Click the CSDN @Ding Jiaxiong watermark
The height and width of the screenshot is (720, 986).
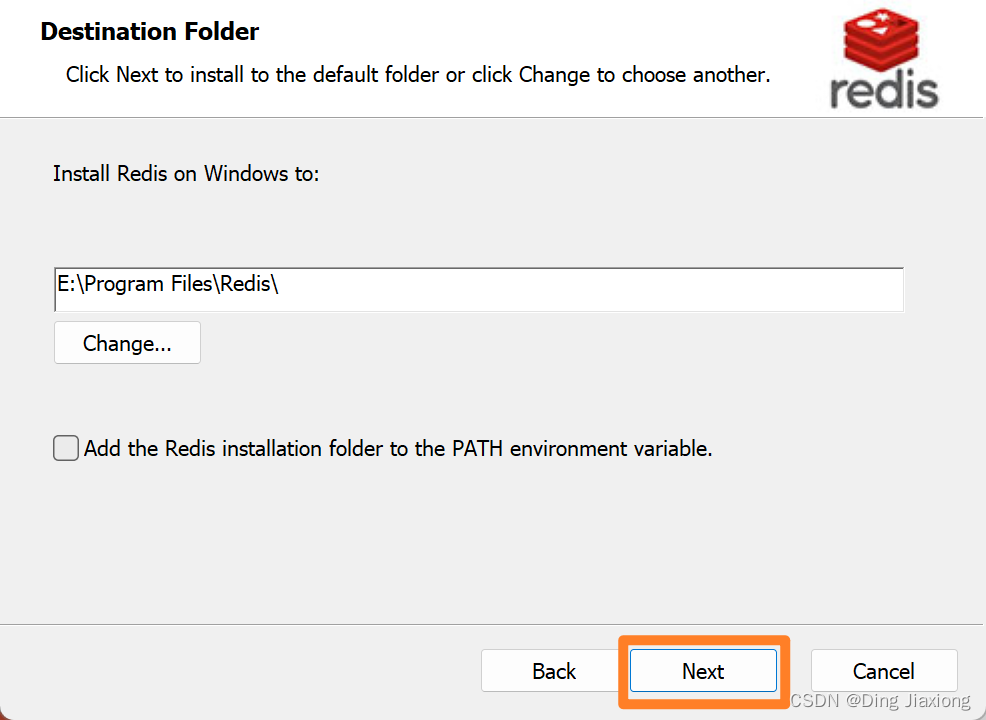click(880, 701)
